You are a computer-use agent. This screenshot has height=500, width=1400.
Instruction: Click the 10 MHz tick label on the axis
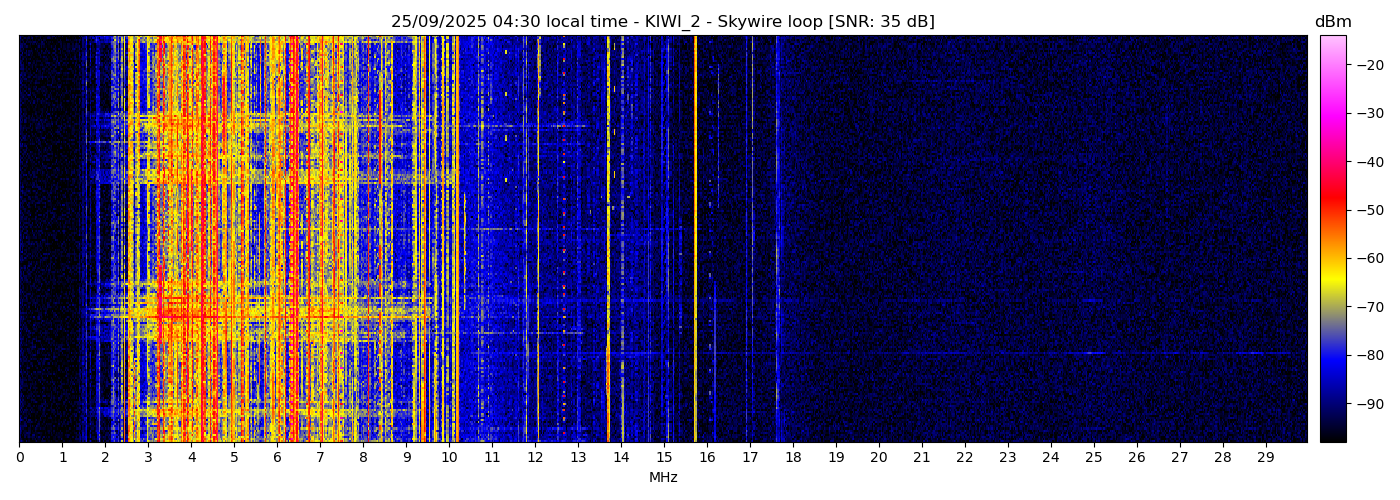449,458
